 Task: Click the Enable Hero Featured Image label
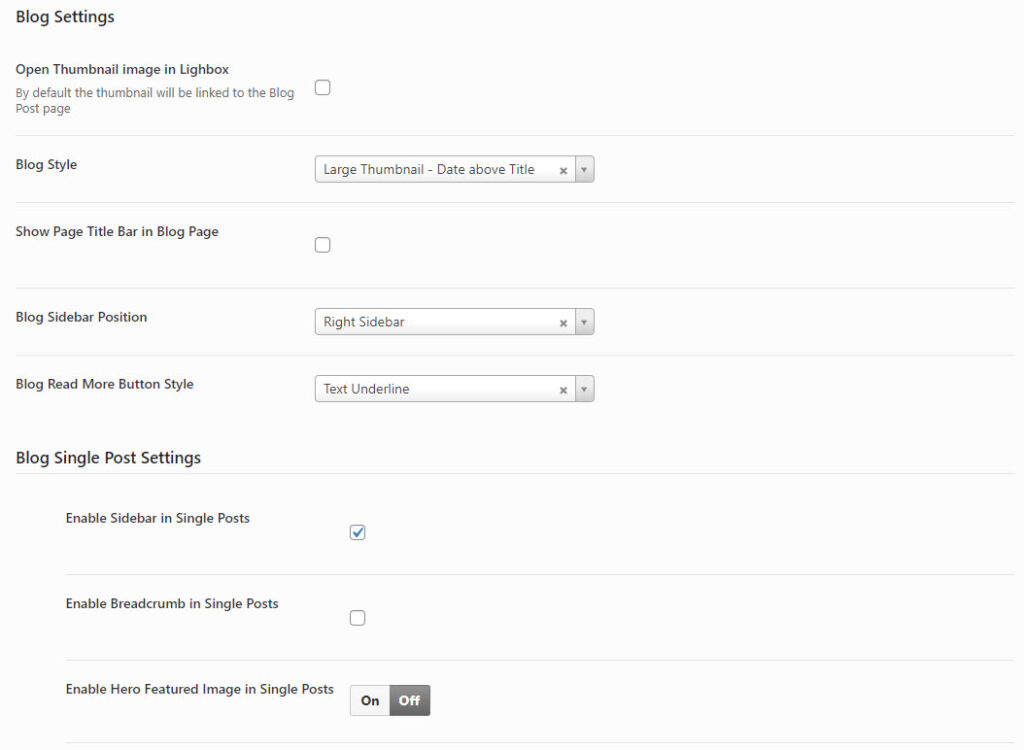point(200,689)
